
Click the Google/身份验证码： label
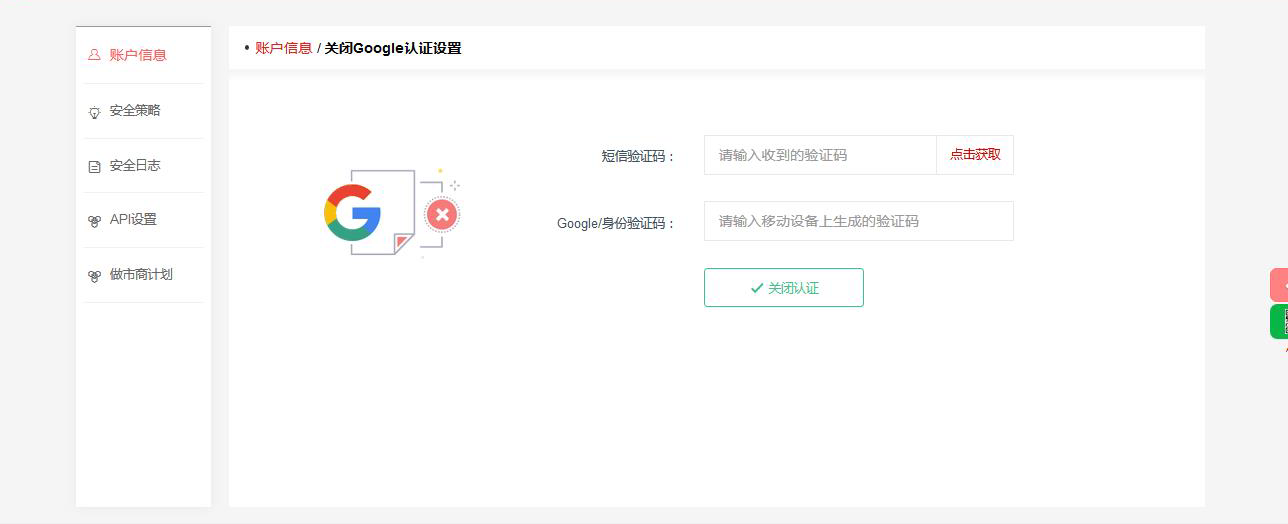click(x=617, y=223)
